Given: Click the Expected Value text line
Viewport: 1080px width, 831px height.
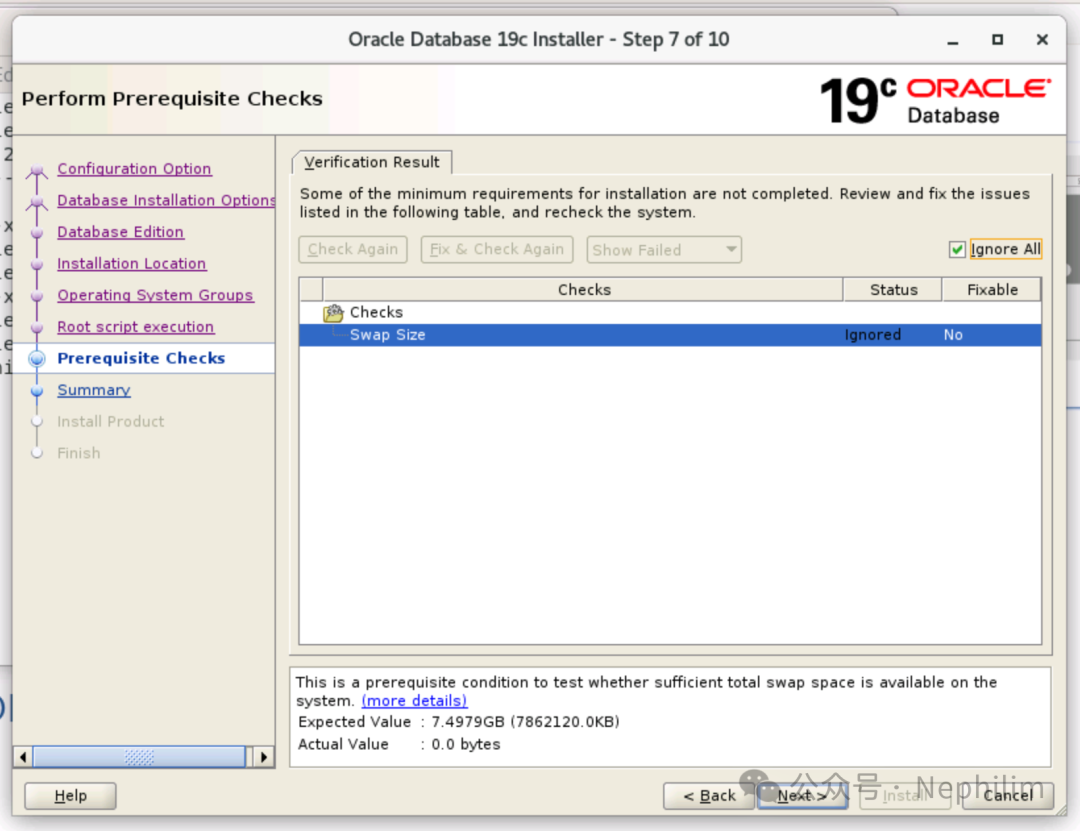Looking at the screenshot, I should [459, 722].
